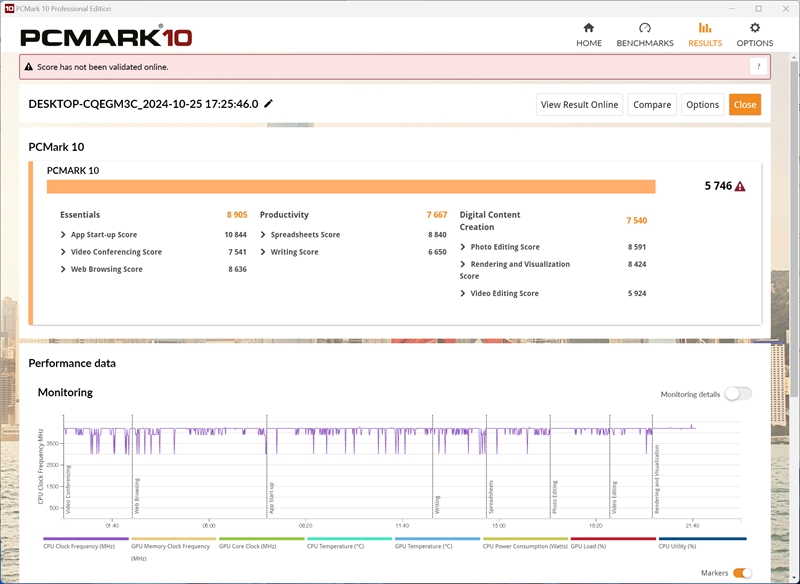Click the Spreadsheets chart marker
This screenshot has width=800, height=584.
491,497
